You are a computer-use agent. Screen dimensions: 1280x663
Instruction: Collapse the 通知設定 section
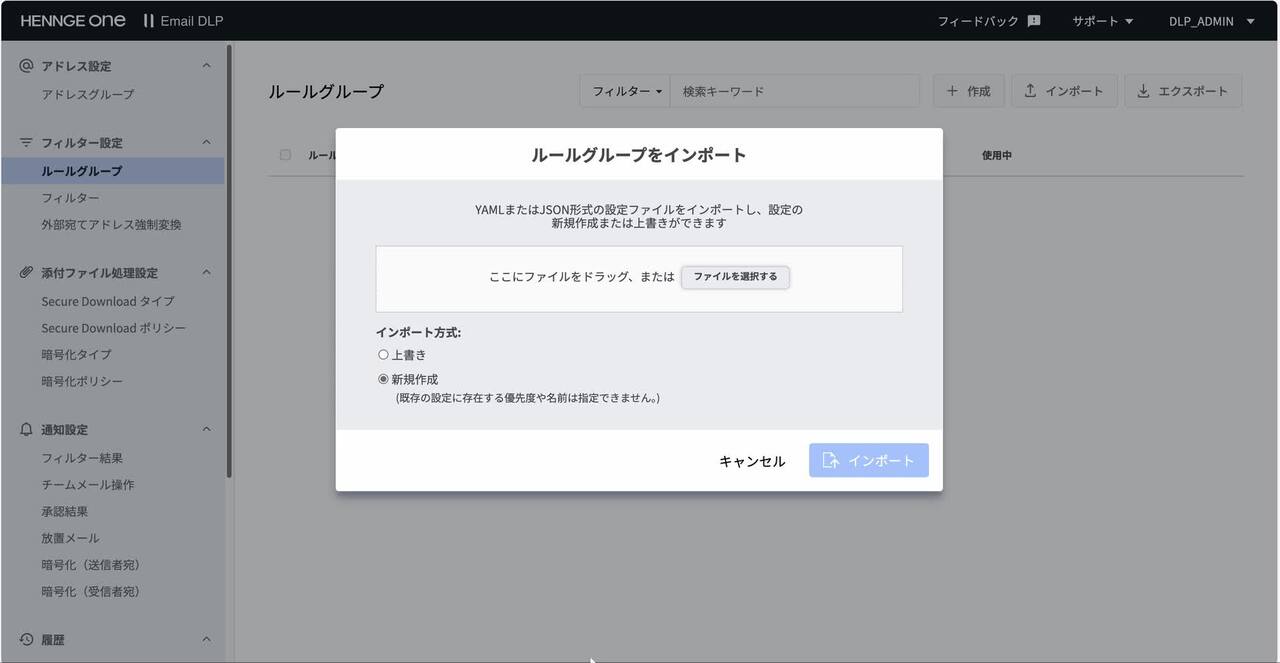207,430
